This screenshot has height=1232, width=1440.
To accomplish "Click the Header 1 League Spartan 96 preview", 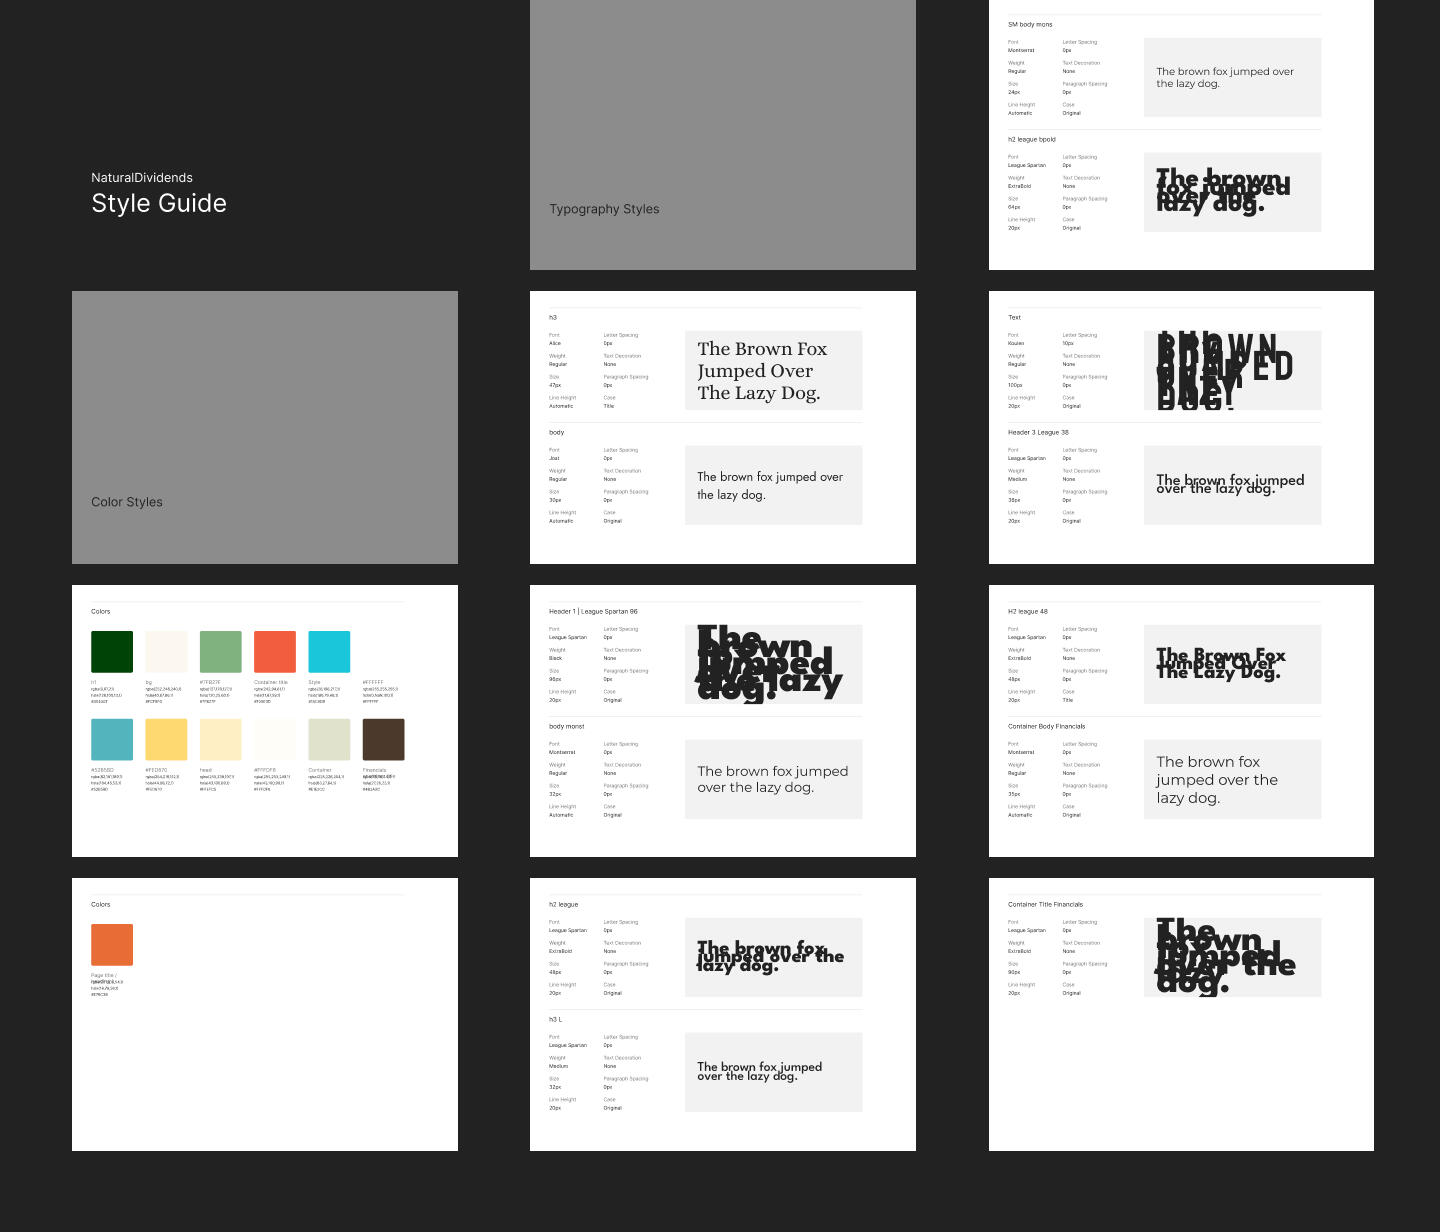I will 773,664.
